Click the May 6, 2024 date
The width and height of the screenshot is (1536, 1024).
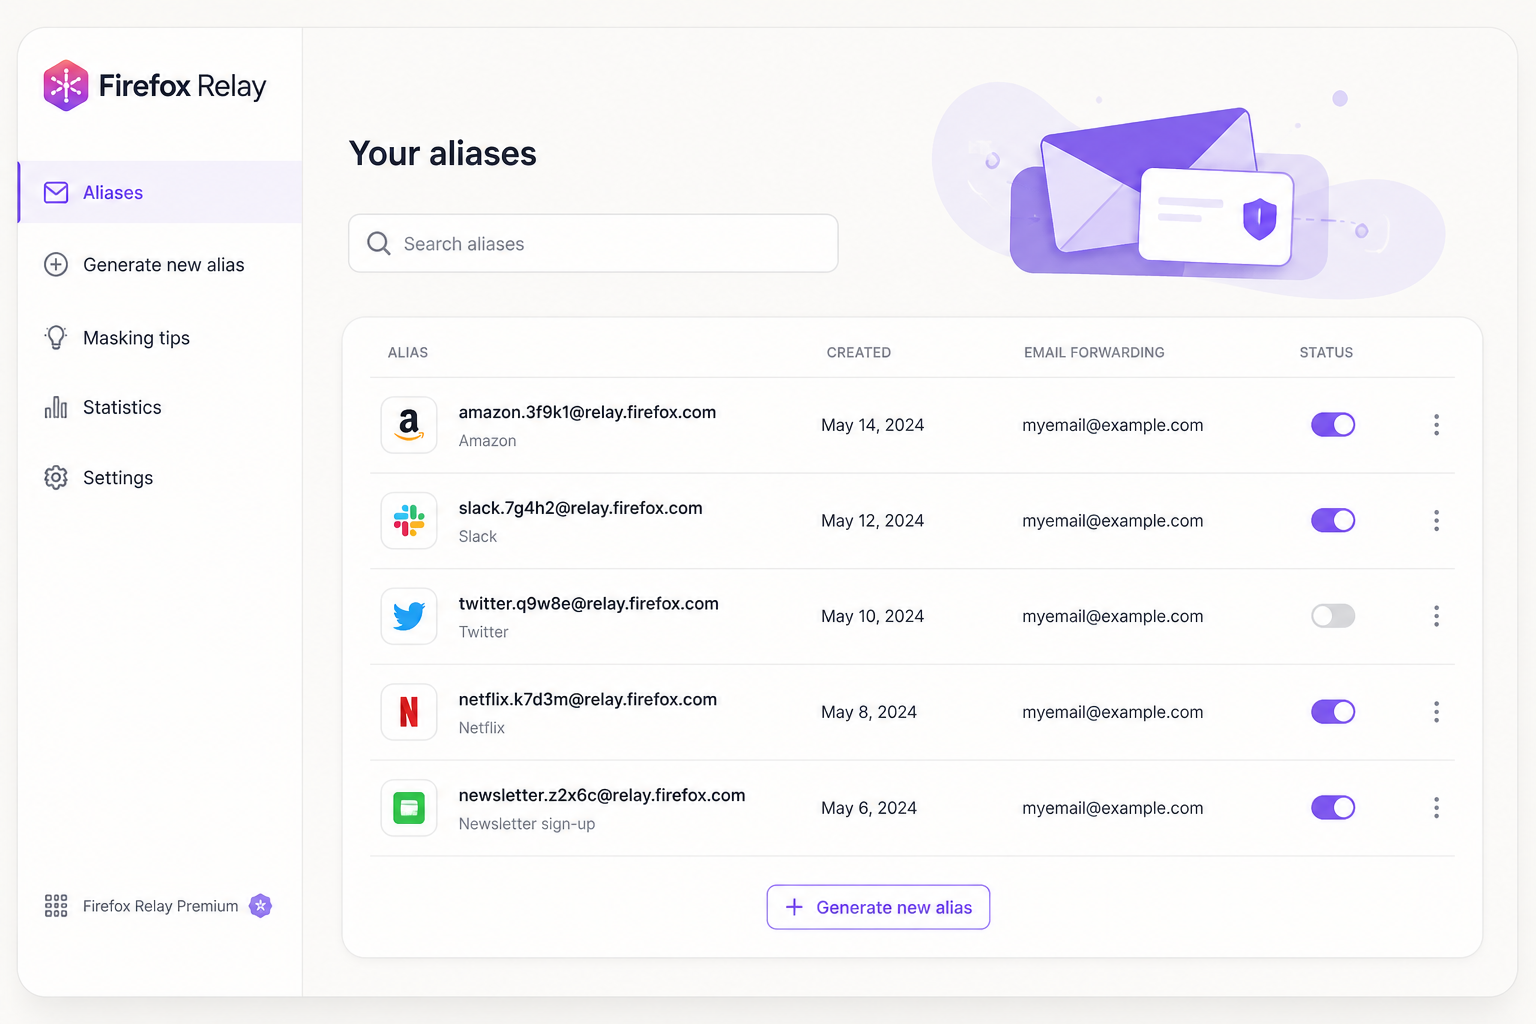(x=869, y=808)
